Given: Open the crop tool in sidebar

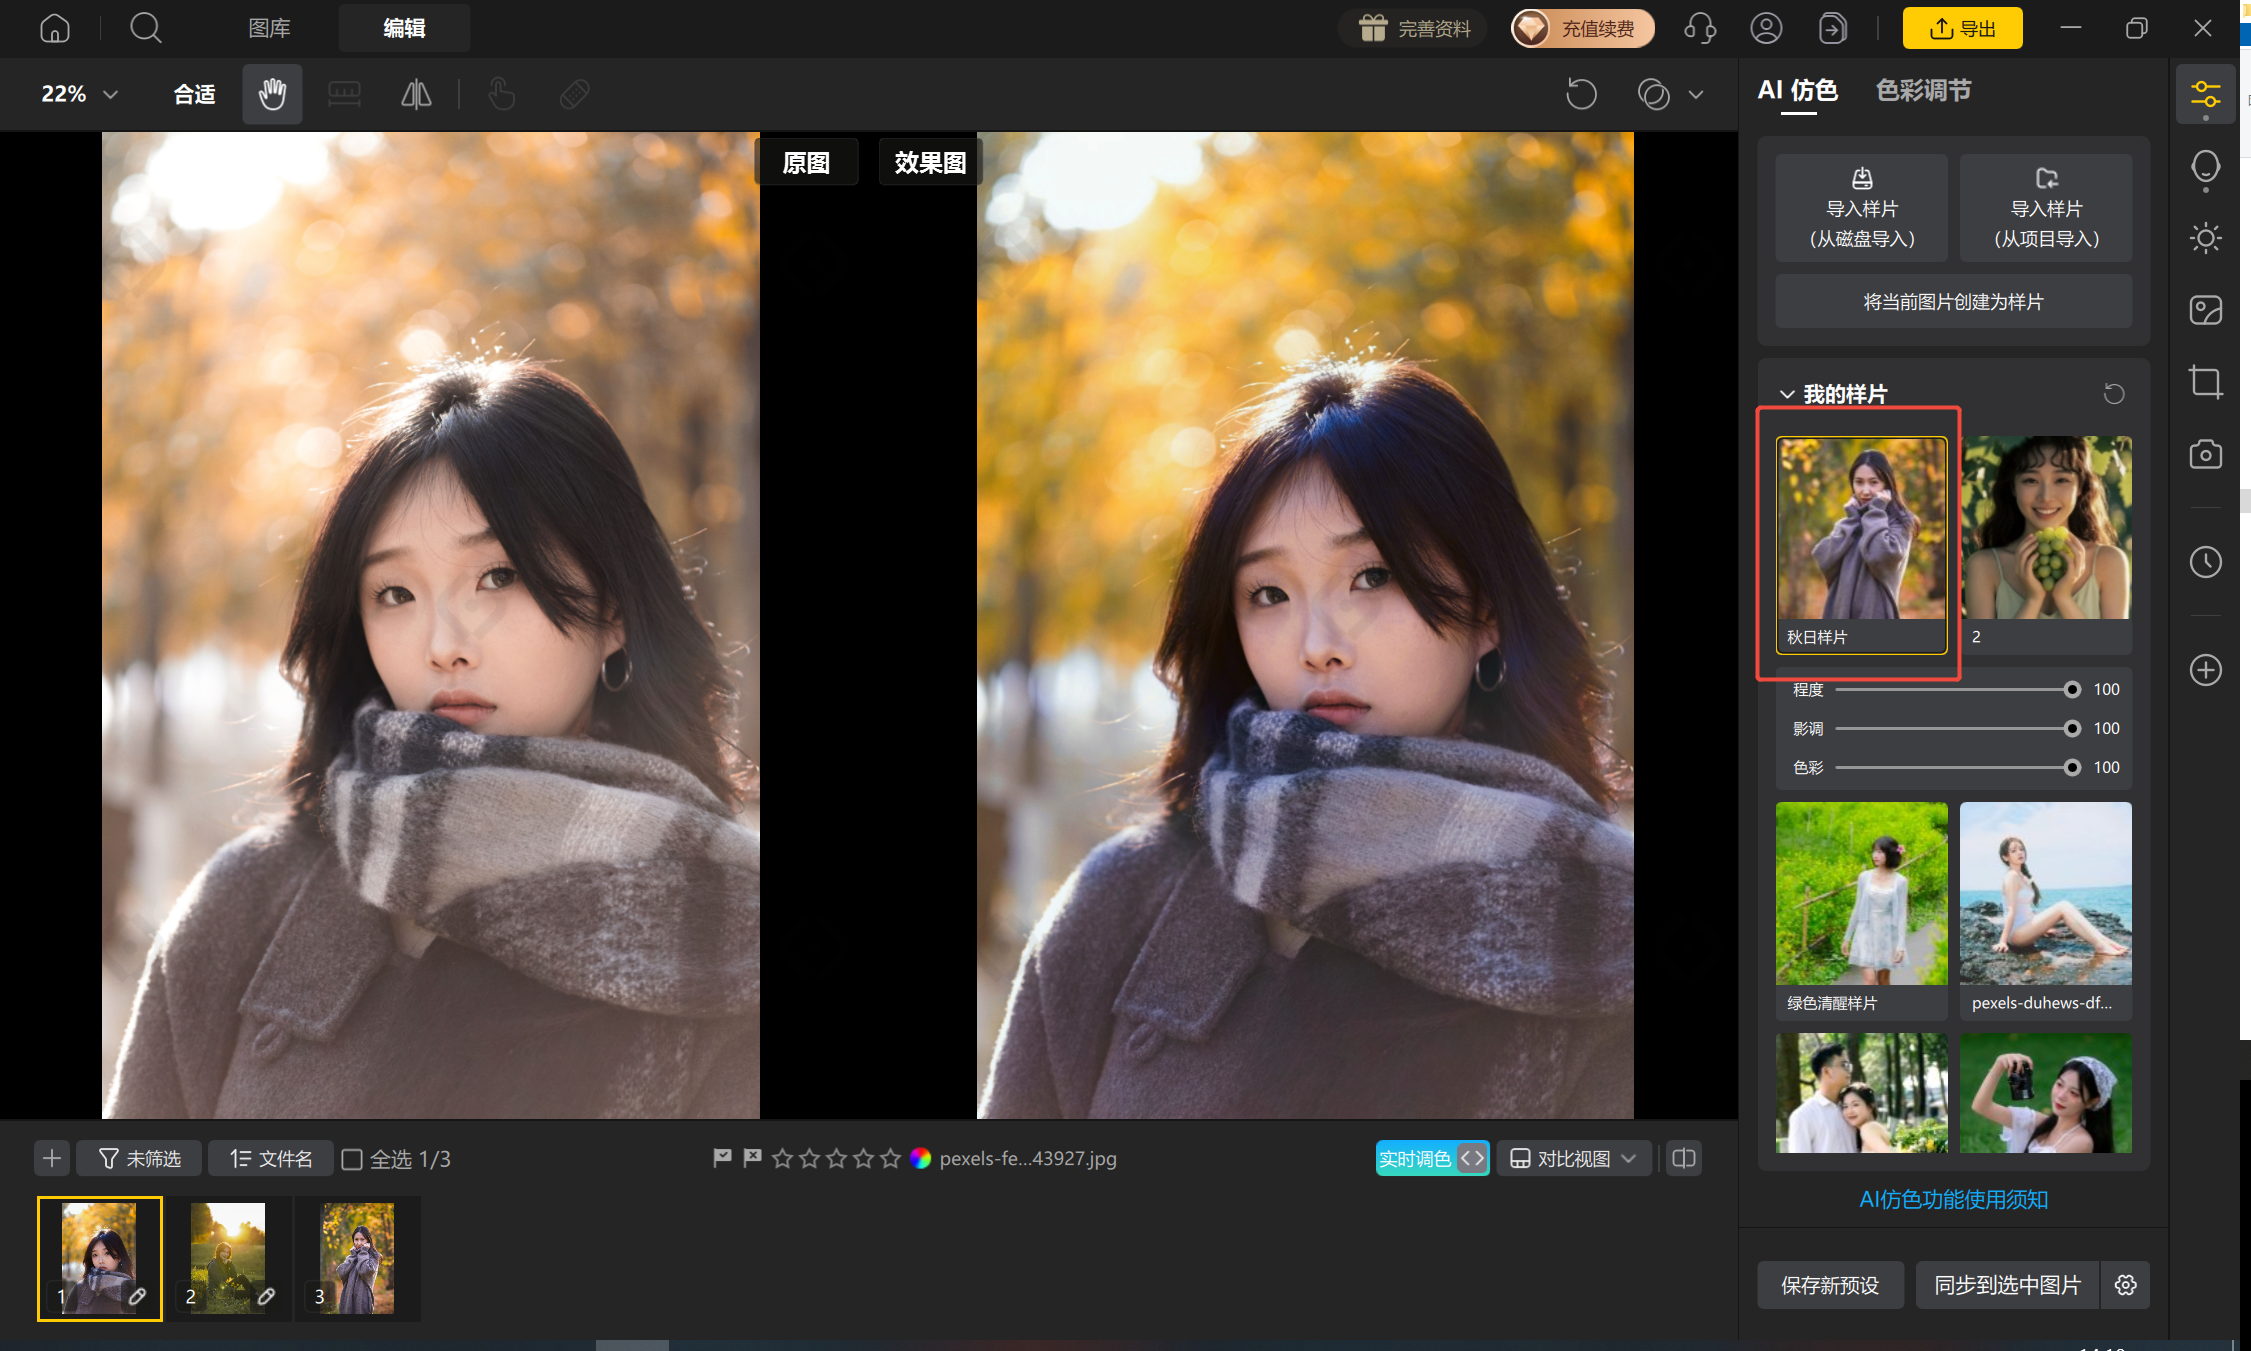Looking at the screenshot, I should (x=2205, y=382).
